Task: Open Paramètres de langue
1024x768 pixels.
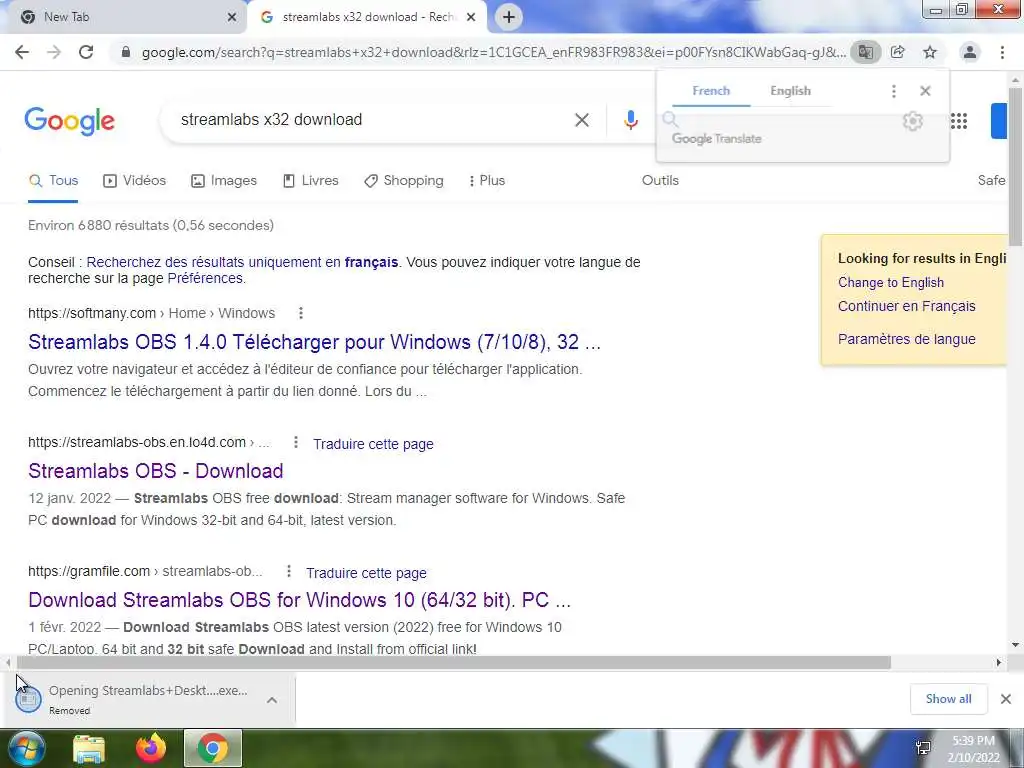Action: [x=906, y=339]
